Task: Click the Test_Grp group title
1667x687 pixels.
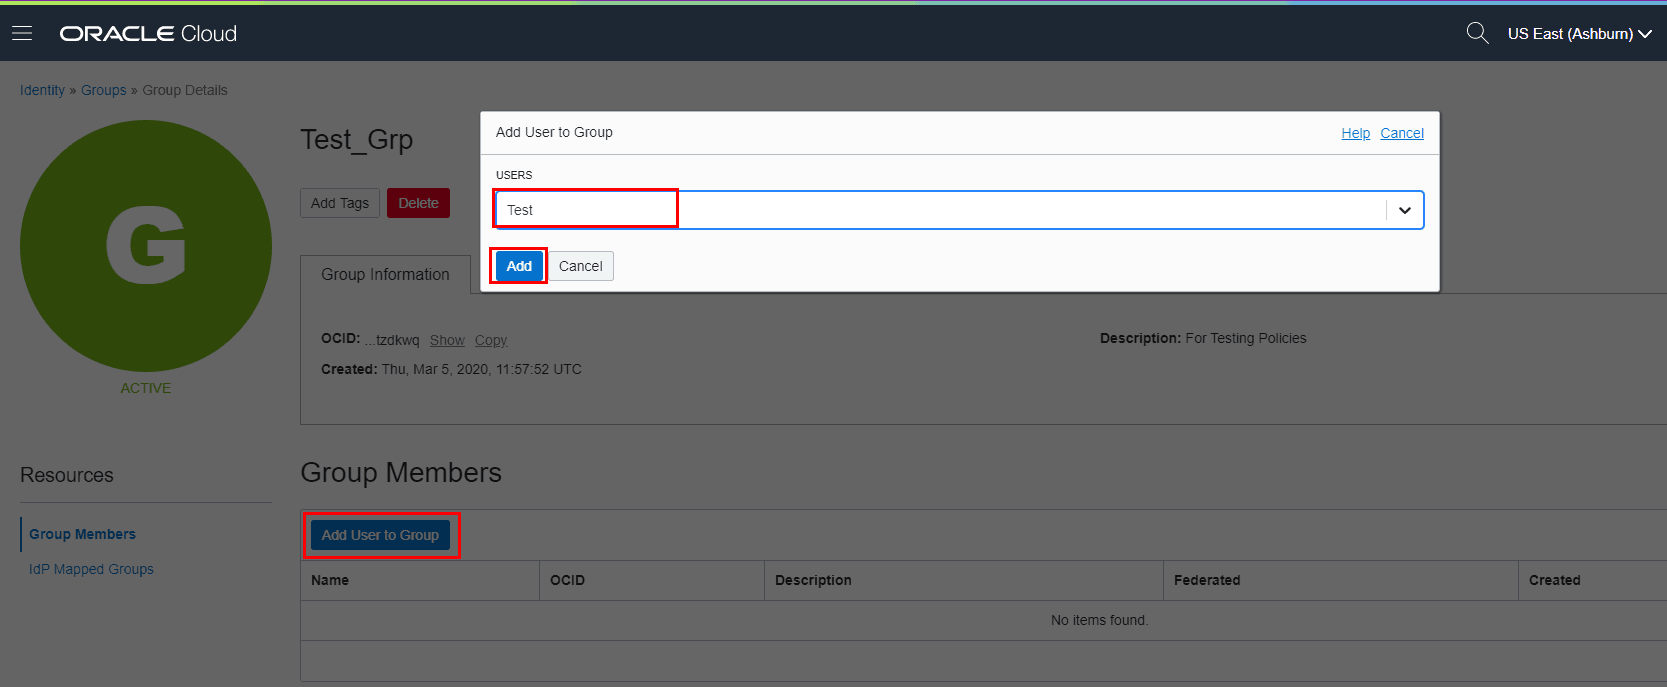Action: tap(357, 140)
